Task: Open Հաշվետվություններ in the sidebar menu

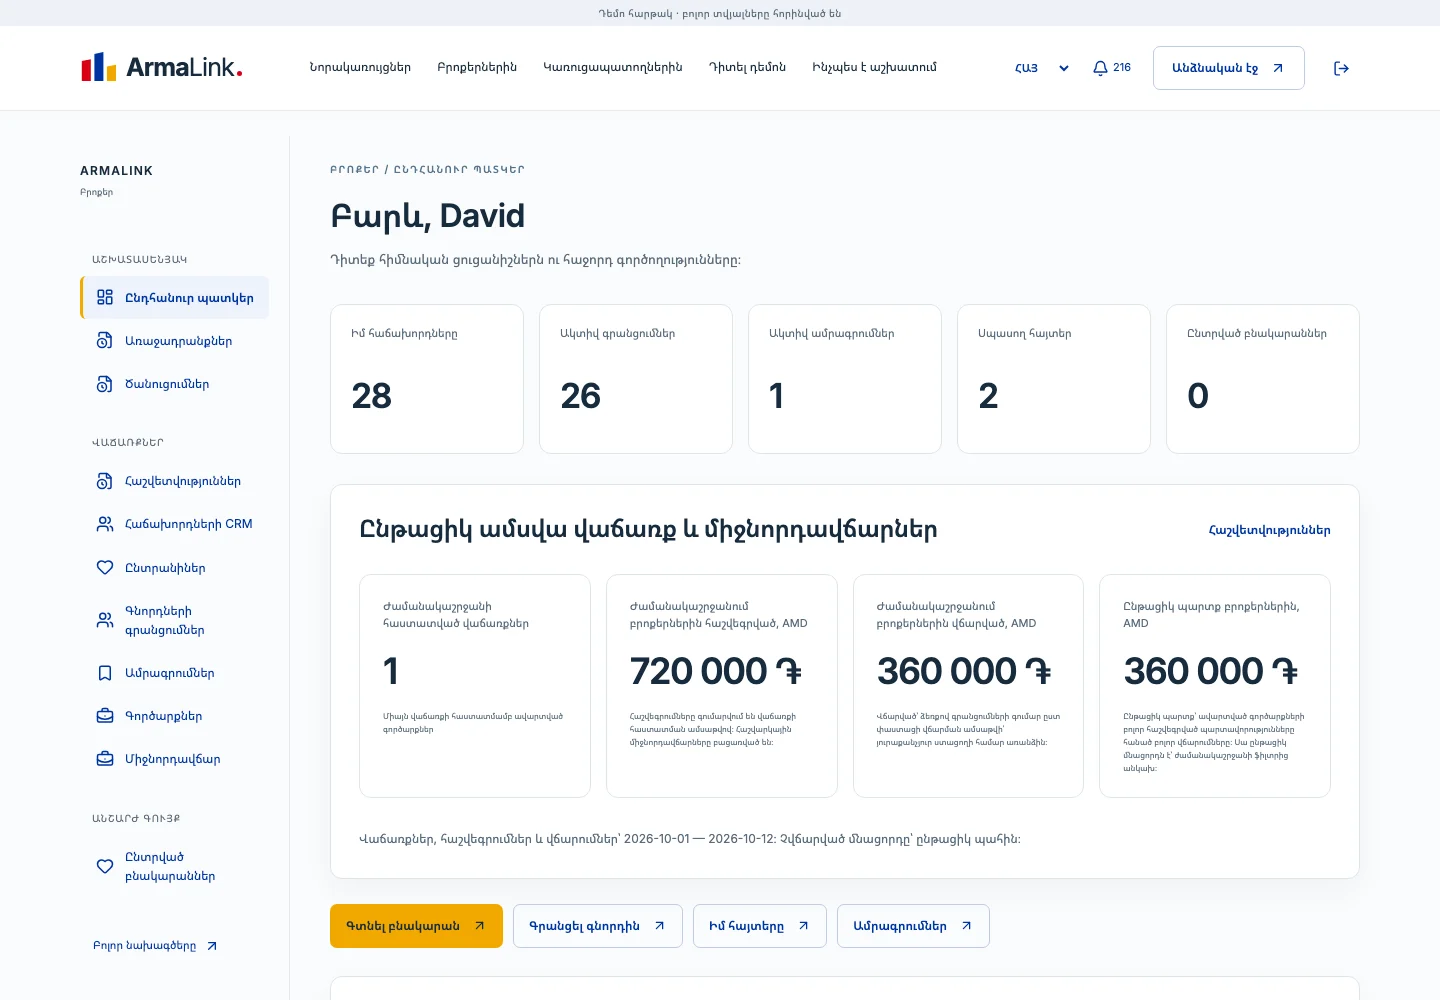Action: click(174, 481)
